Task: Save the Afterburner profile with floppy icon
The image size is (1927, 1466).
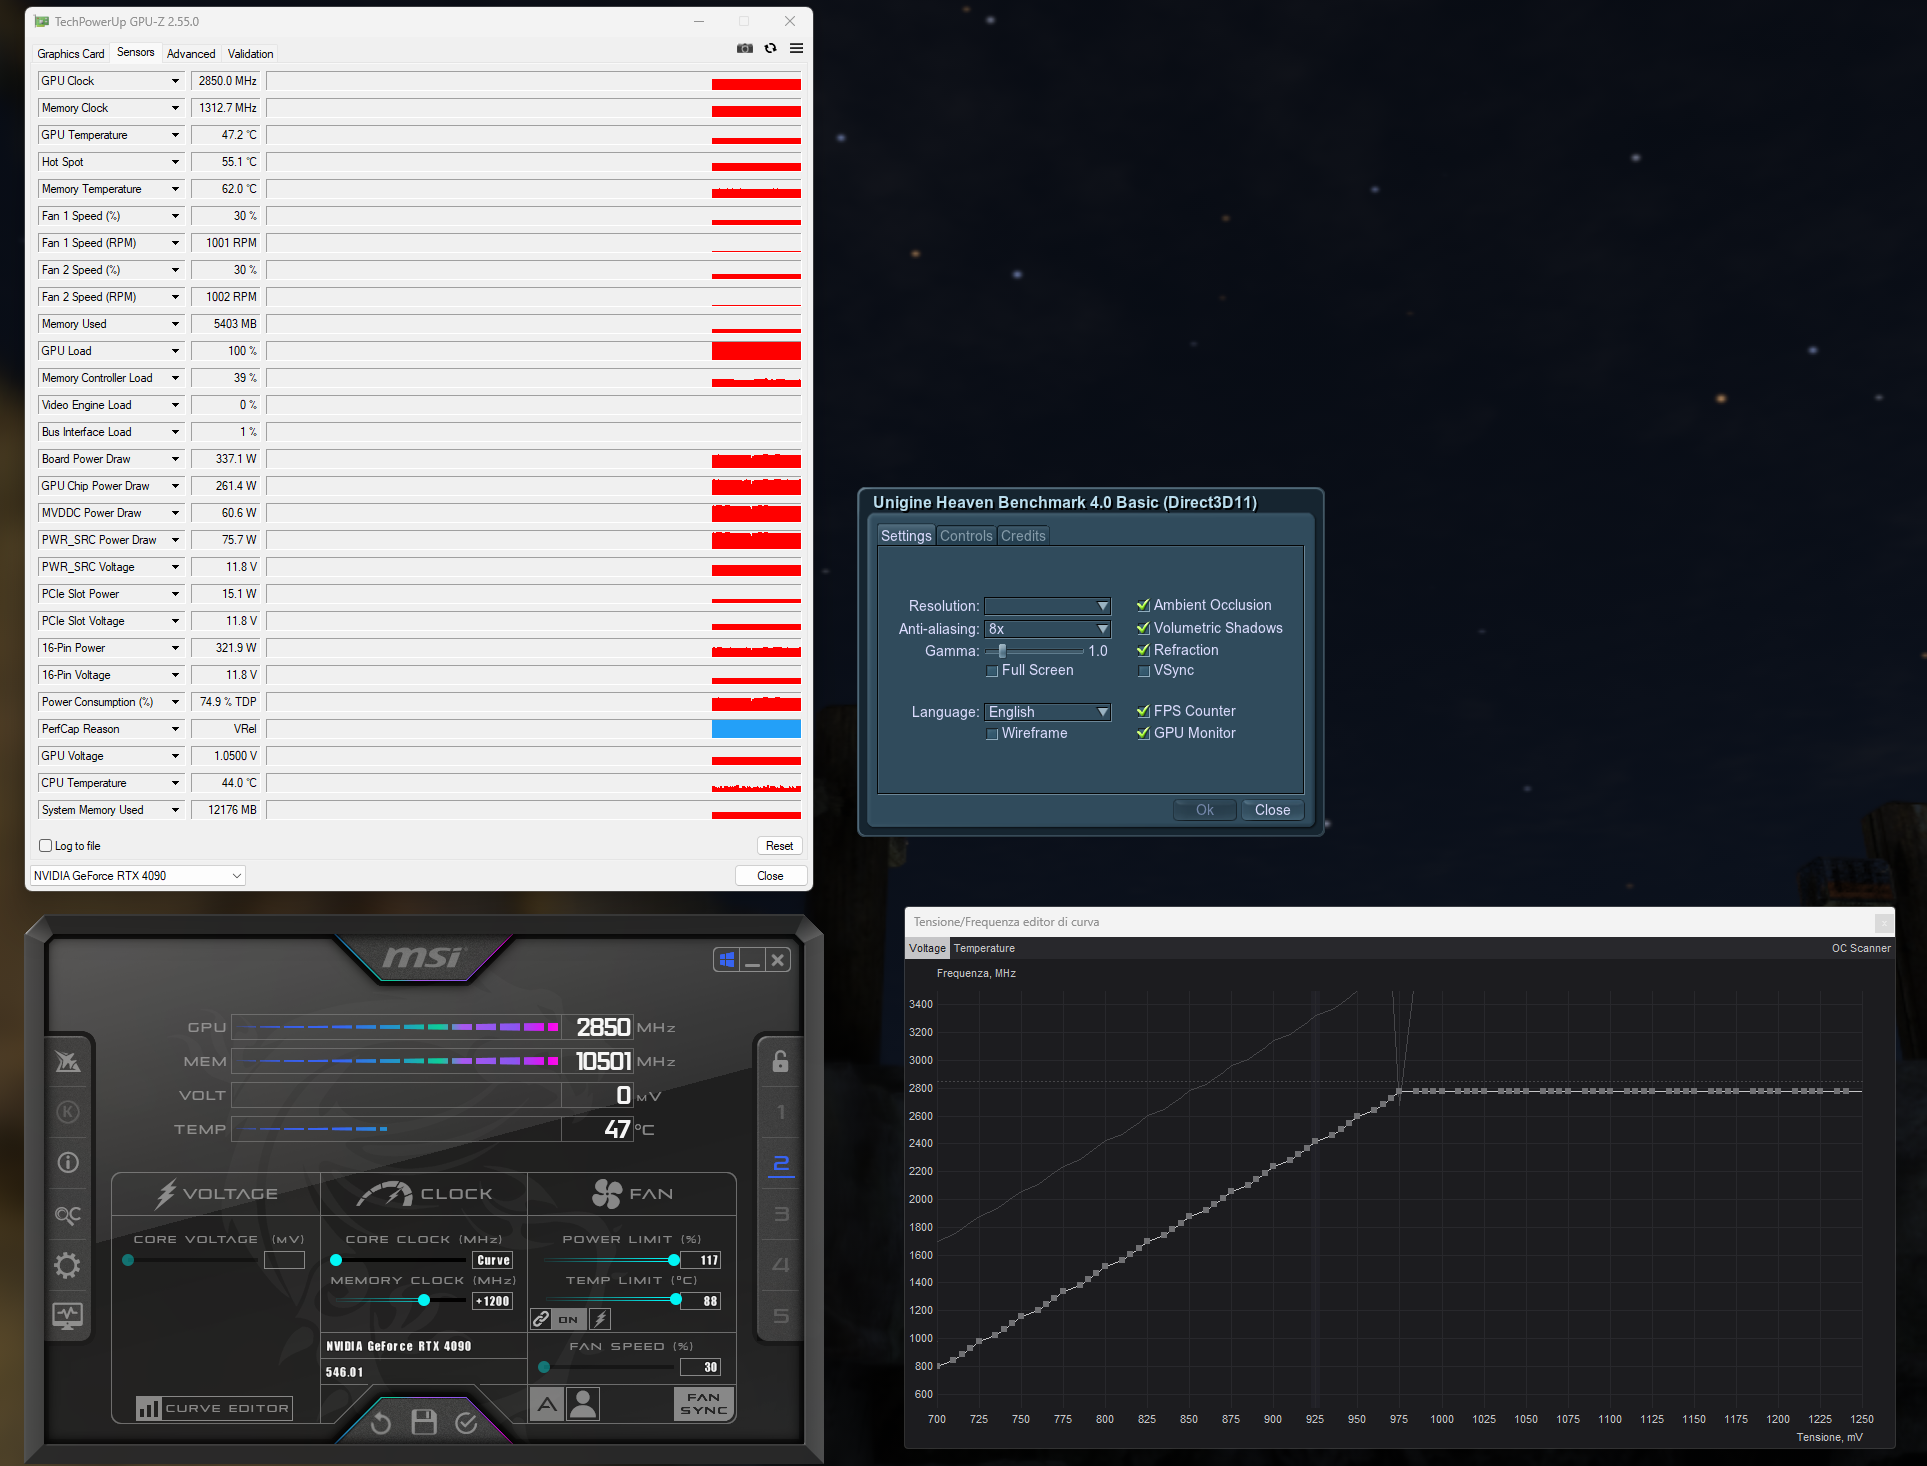Action: pyautogui.click(x=424, y=1422)
